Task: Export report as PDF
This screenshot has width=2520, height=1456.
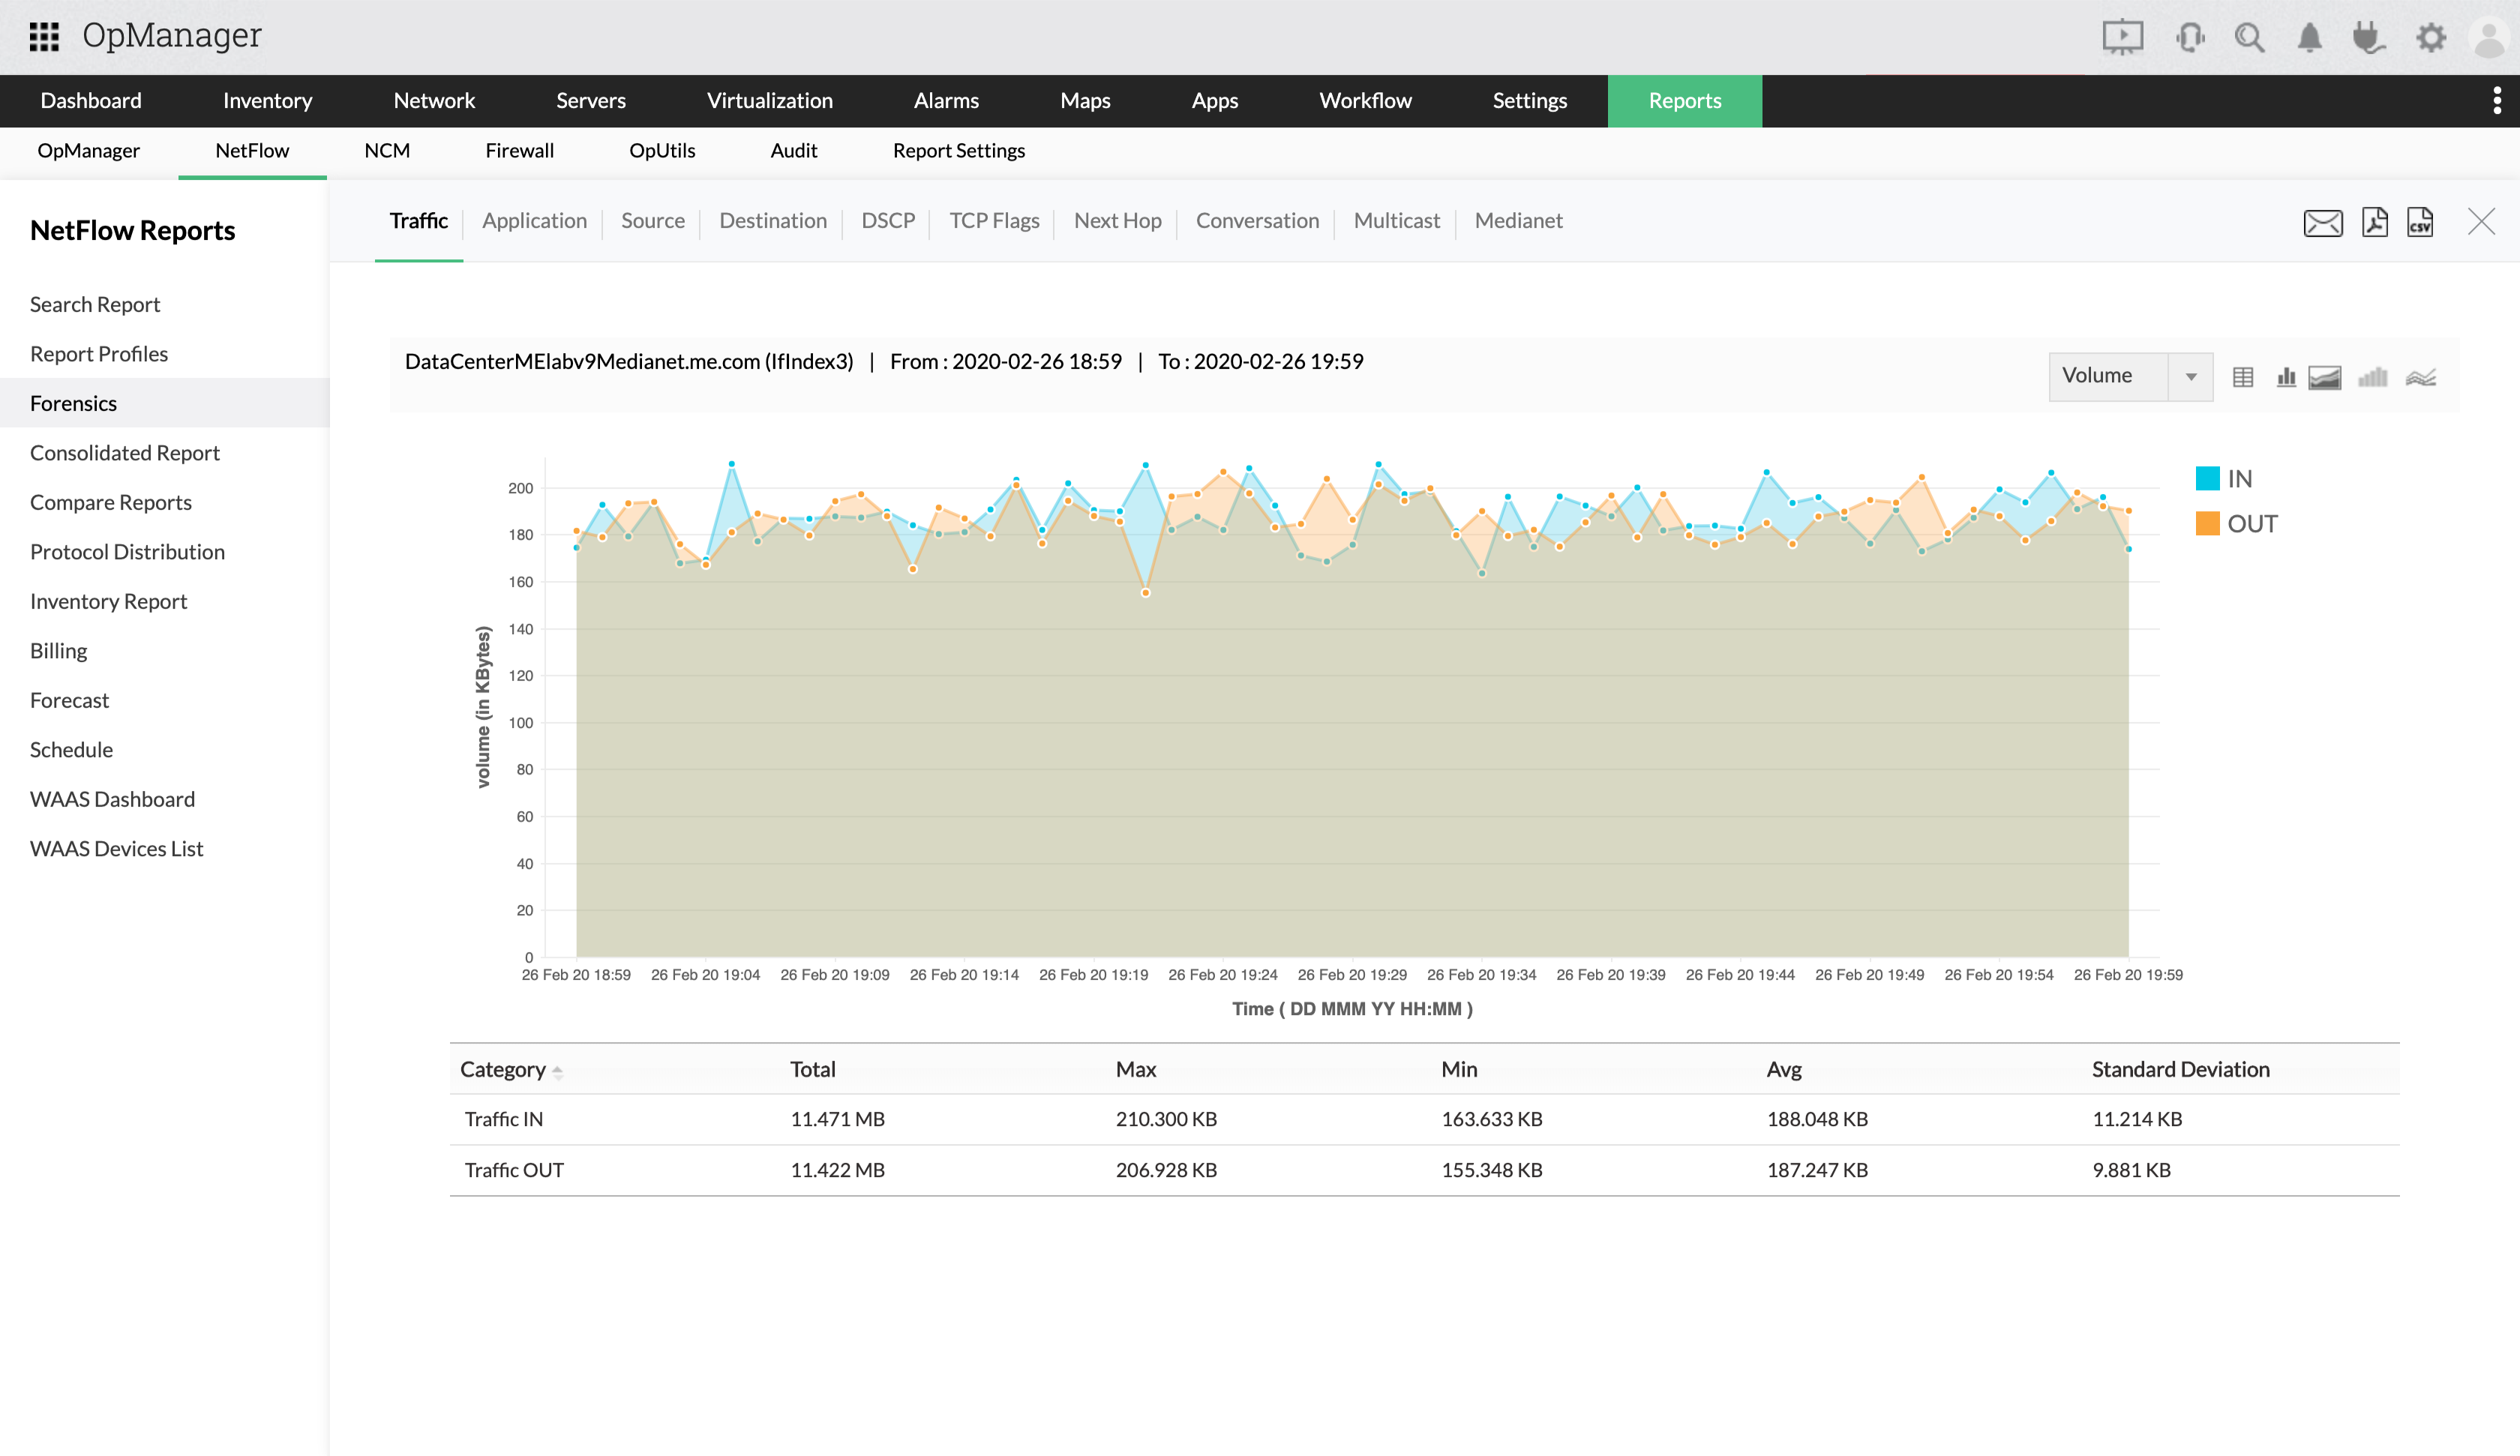Action: point(2374,222)
